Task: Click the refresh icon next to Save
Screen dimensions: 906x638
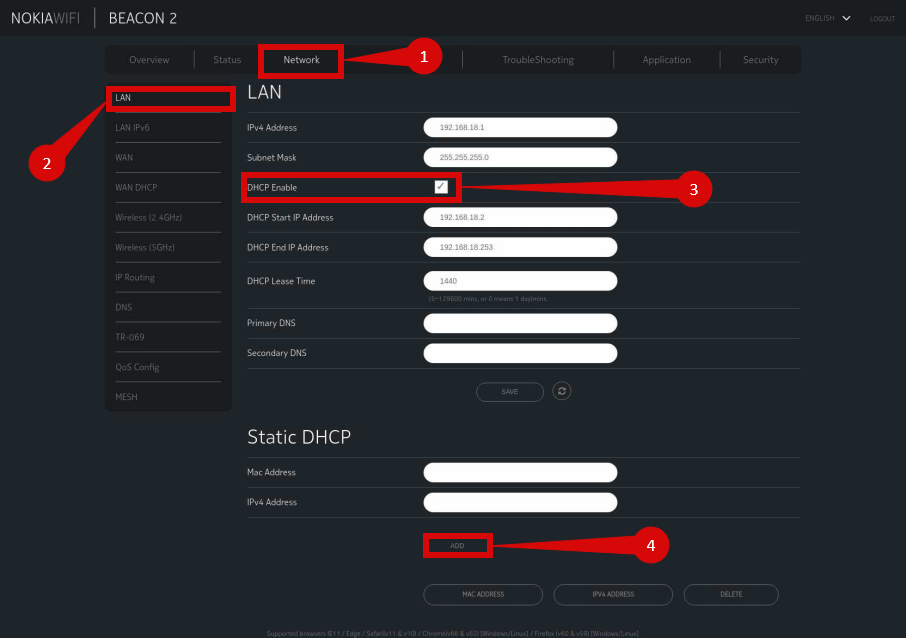Action: (562, 391)
